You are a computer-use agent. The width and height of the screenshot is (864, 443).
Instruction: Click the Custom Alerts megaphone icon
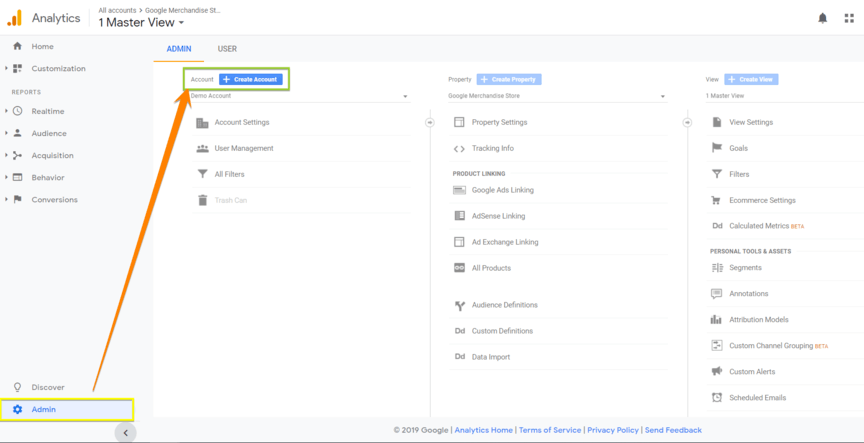716,371
